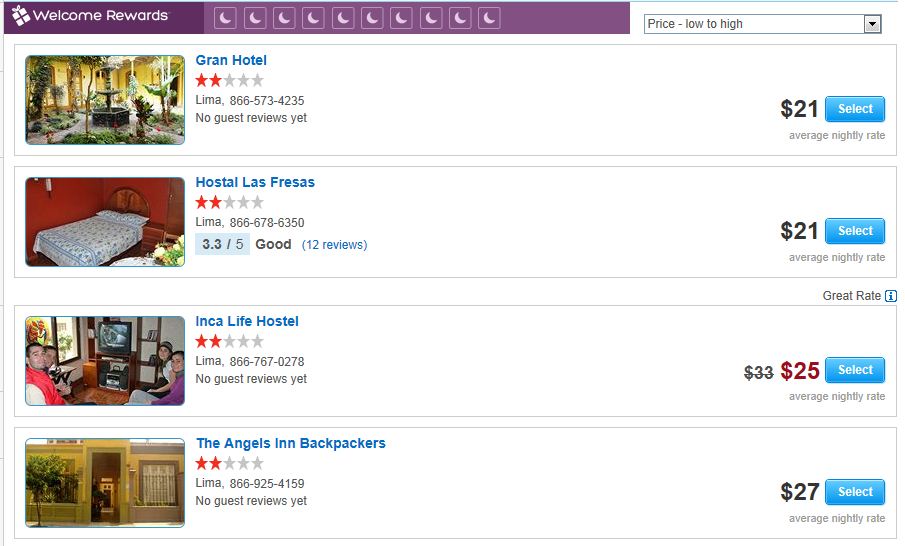
Task: Click the Welcome Rewards banner text
Action: point(100,16)
